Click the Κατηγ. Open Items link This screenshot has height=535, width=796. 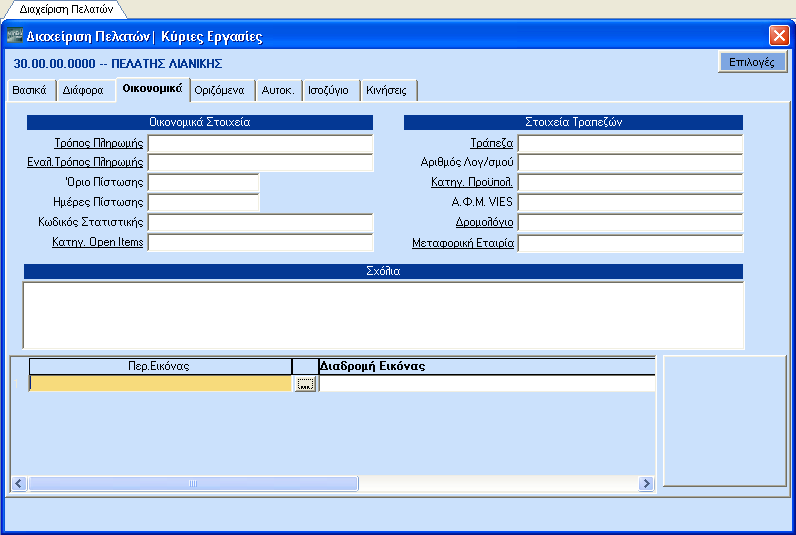pyautogui.click(x=97, y=242)
